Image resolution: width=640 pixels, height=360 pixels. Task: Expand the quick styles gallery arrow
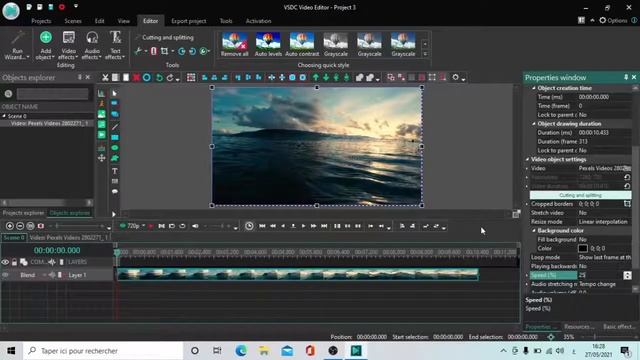pyautogui.click(x=425, y=54)
